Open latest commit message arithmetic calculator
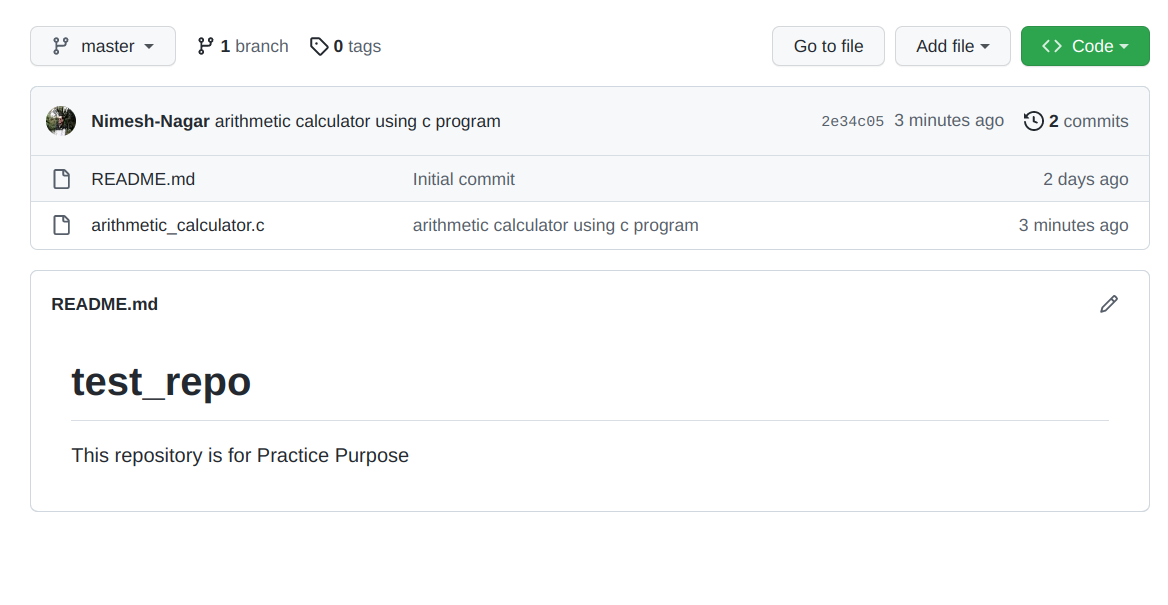The height and width of the screenshot is (605, 1168). point(357,121)
